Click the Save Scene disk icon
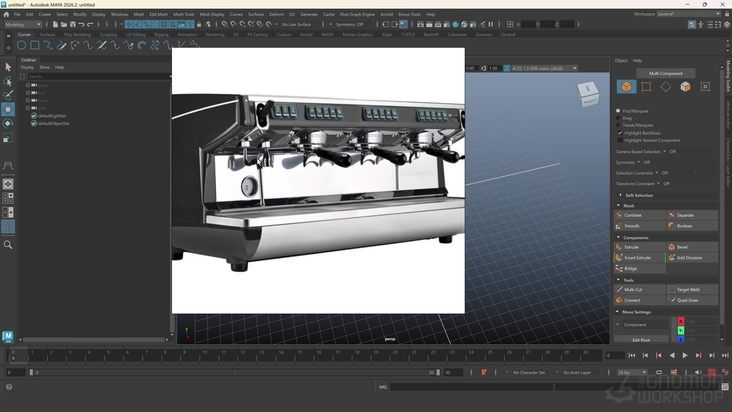 click(72, 24)
